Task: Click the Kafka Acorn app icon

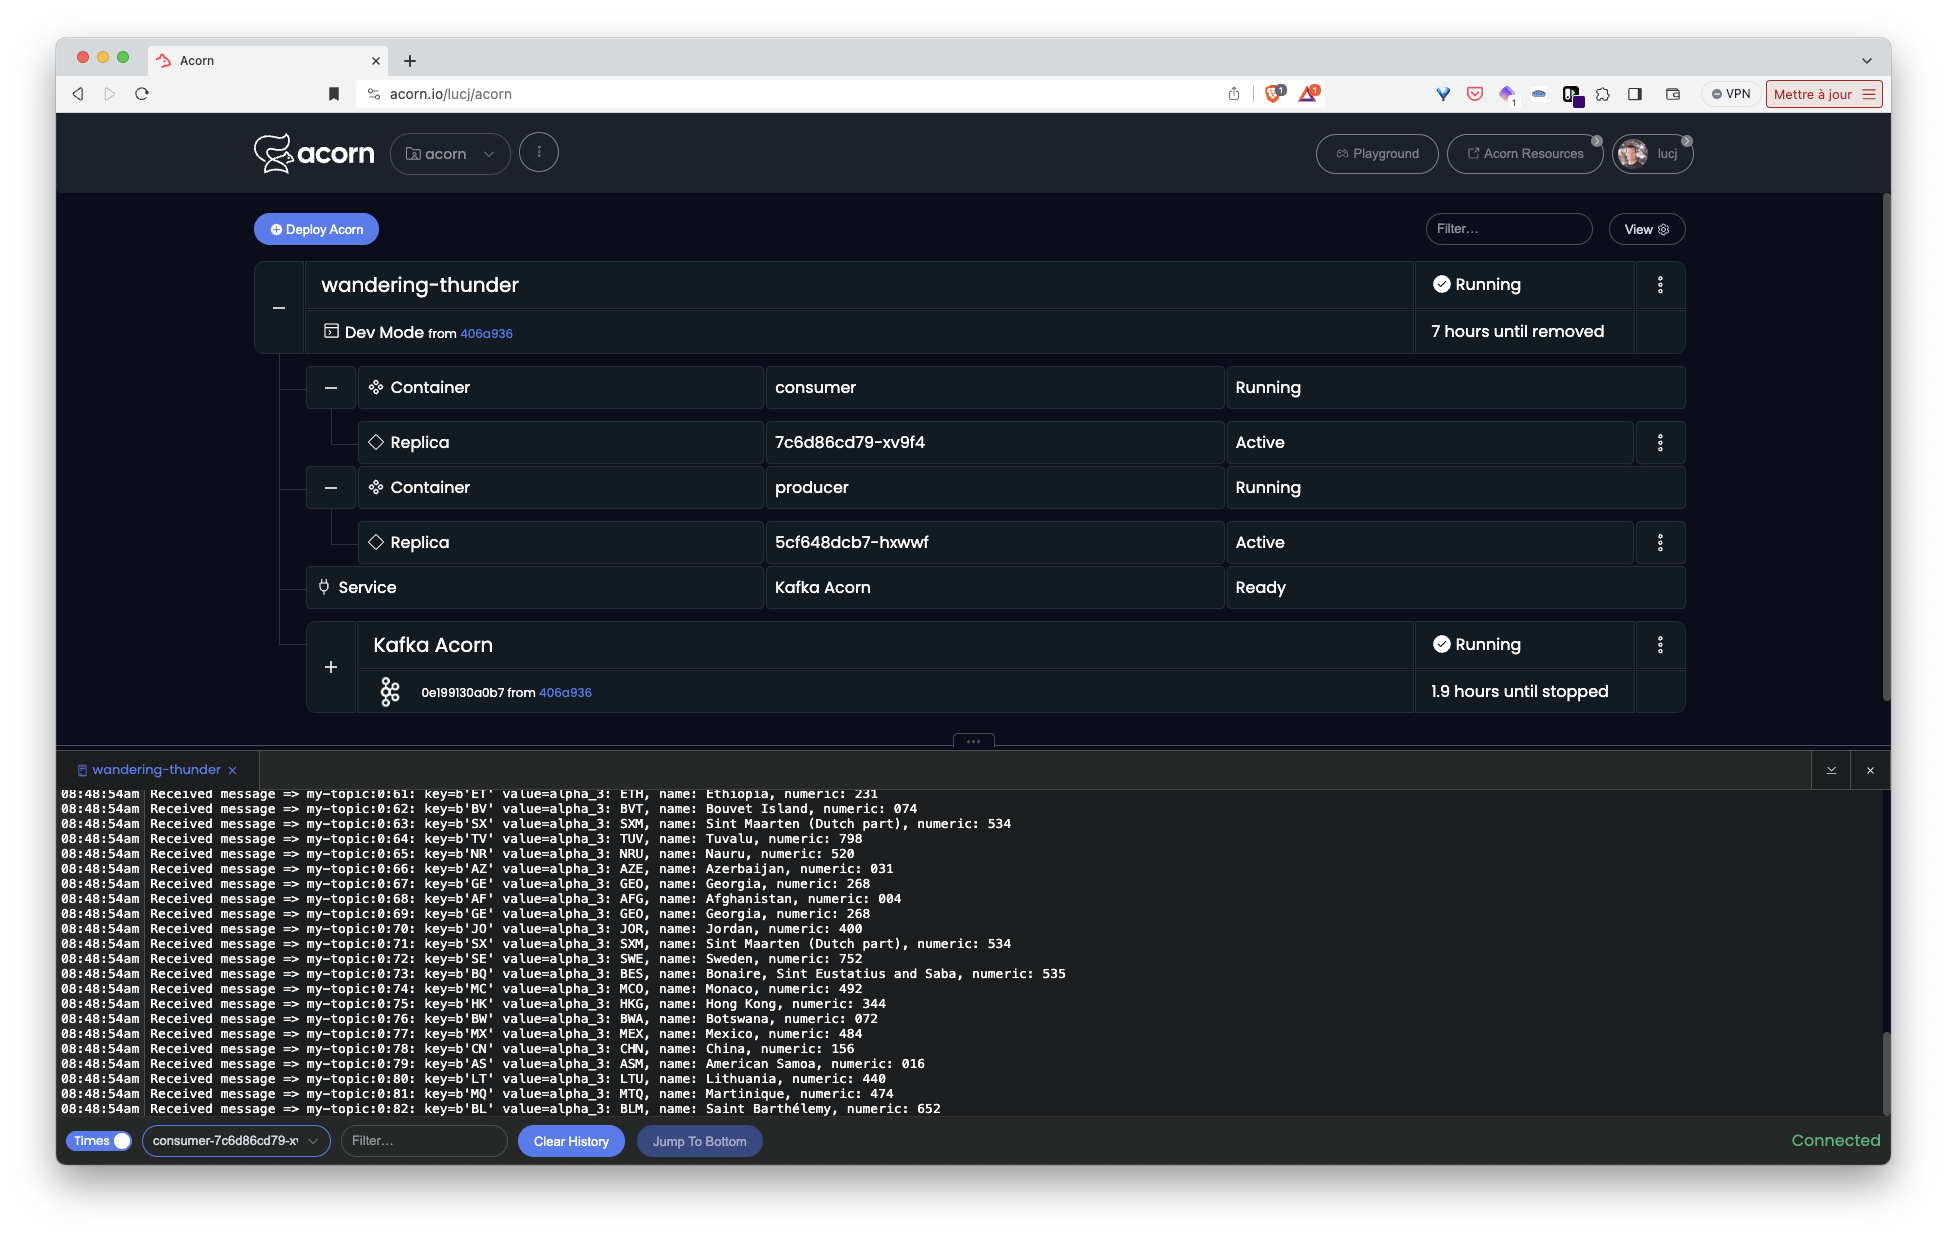Action: (392, 691)
